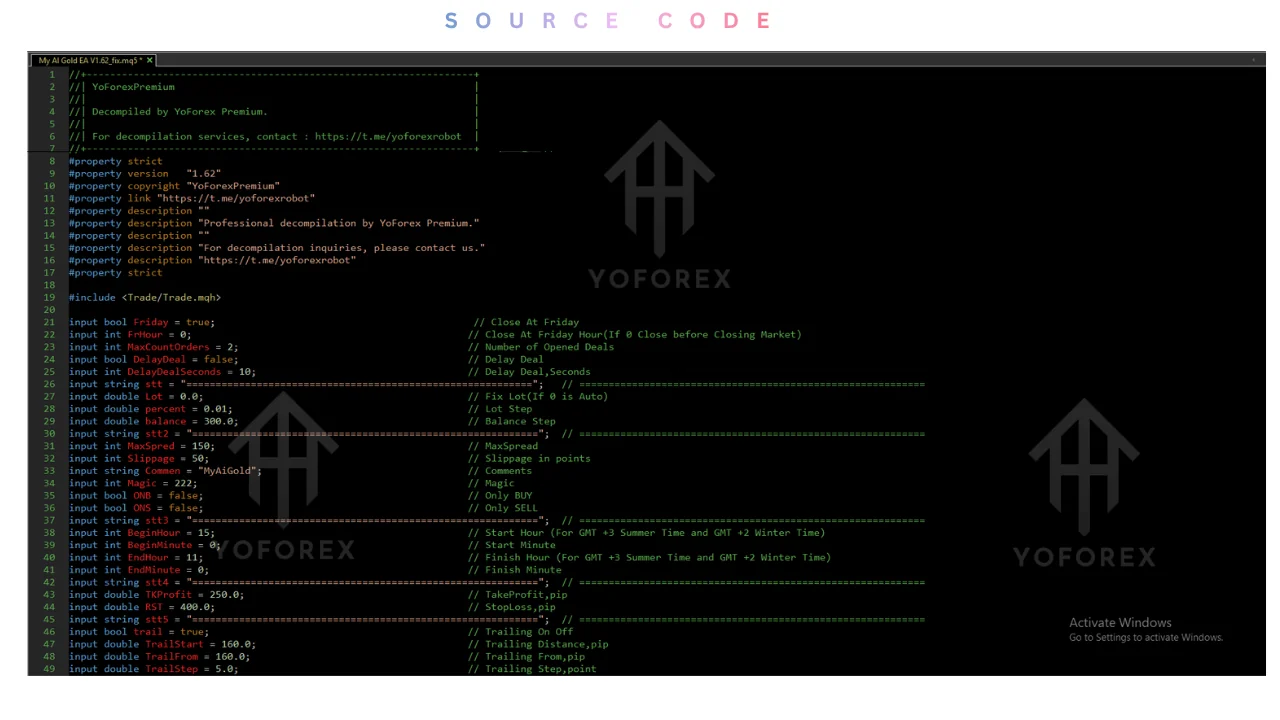Click the #property copyright "YoForexPremium" line
Image resolution: width=1280 pixels, height=720 pixels.
(x=174, y=186)
